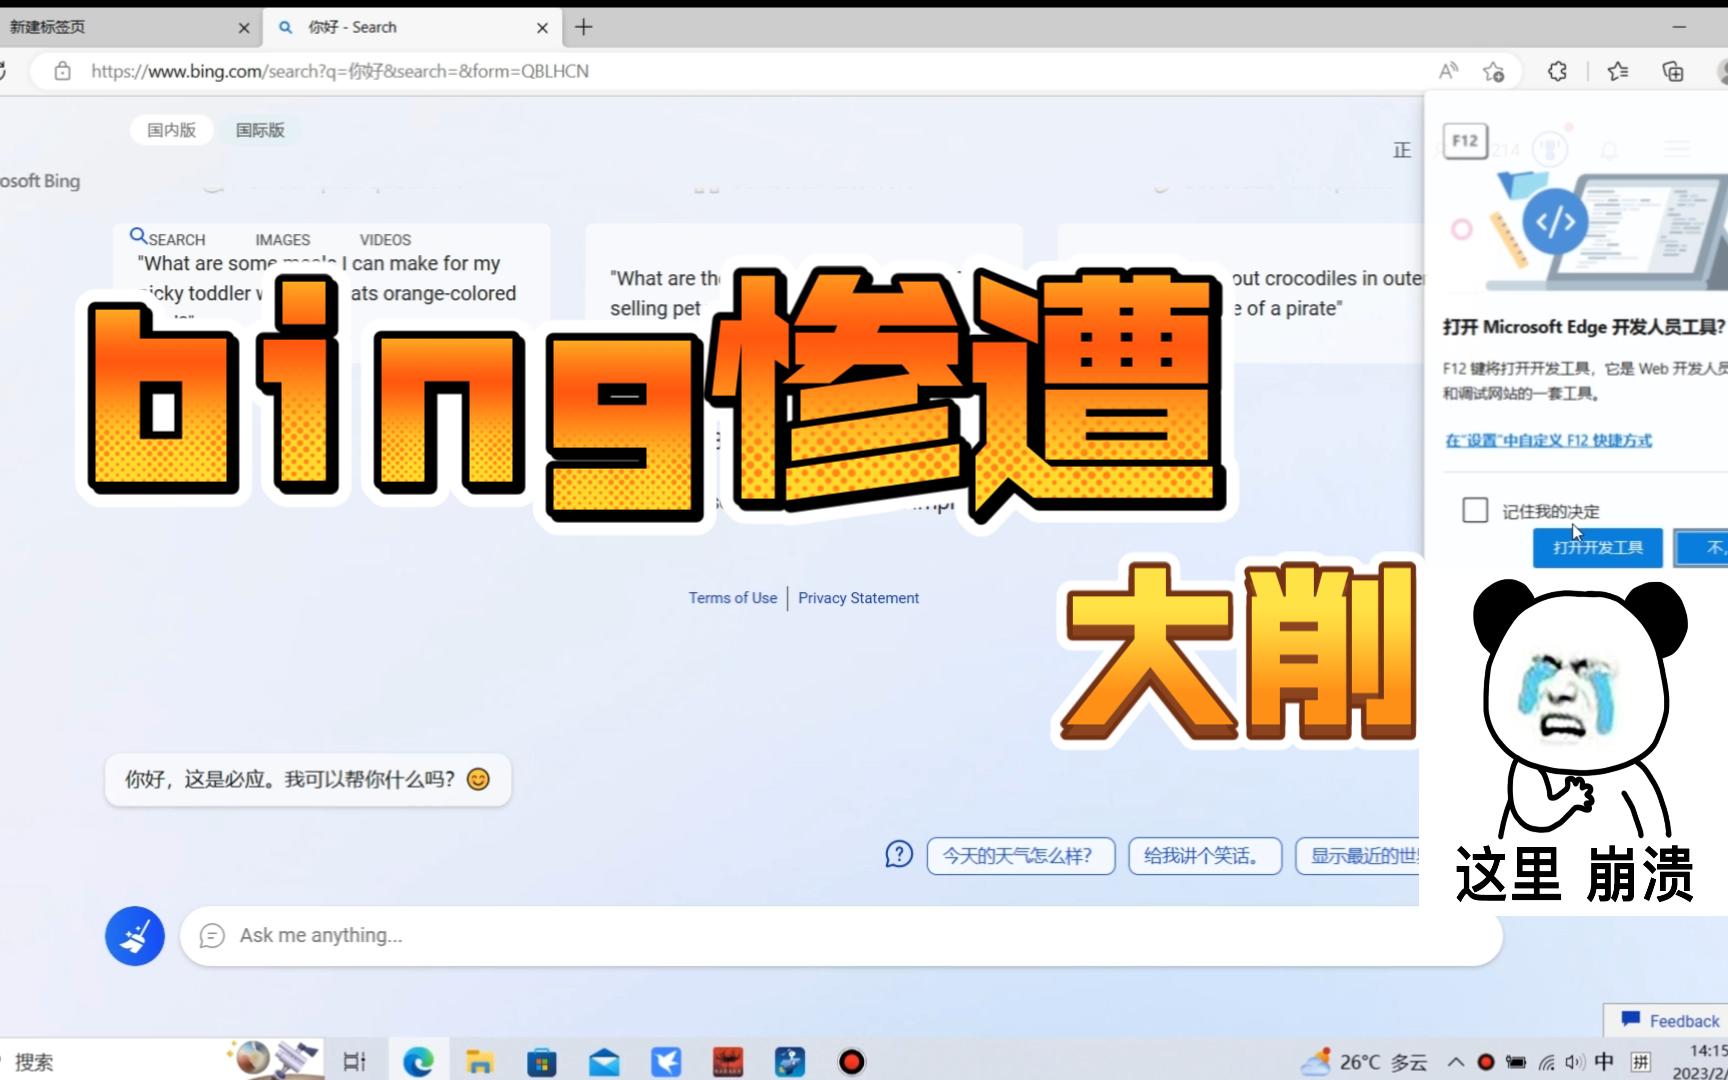Open the Privacy Statement link
This screenshot has height=1080, width=1728.
tap(858, 598)
